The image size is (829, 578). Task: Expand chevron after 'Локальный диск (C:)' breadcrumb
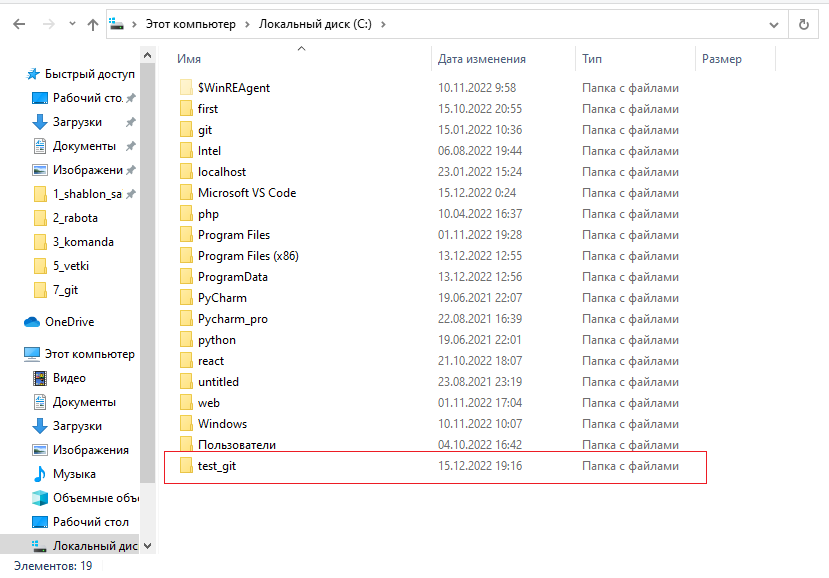pyautogui.click(x=383, y=24)
